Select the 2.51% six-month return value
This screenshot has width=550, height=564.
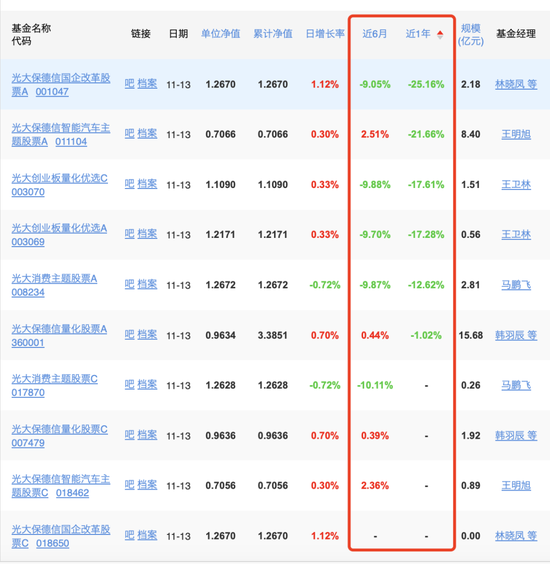click(375, 135)
